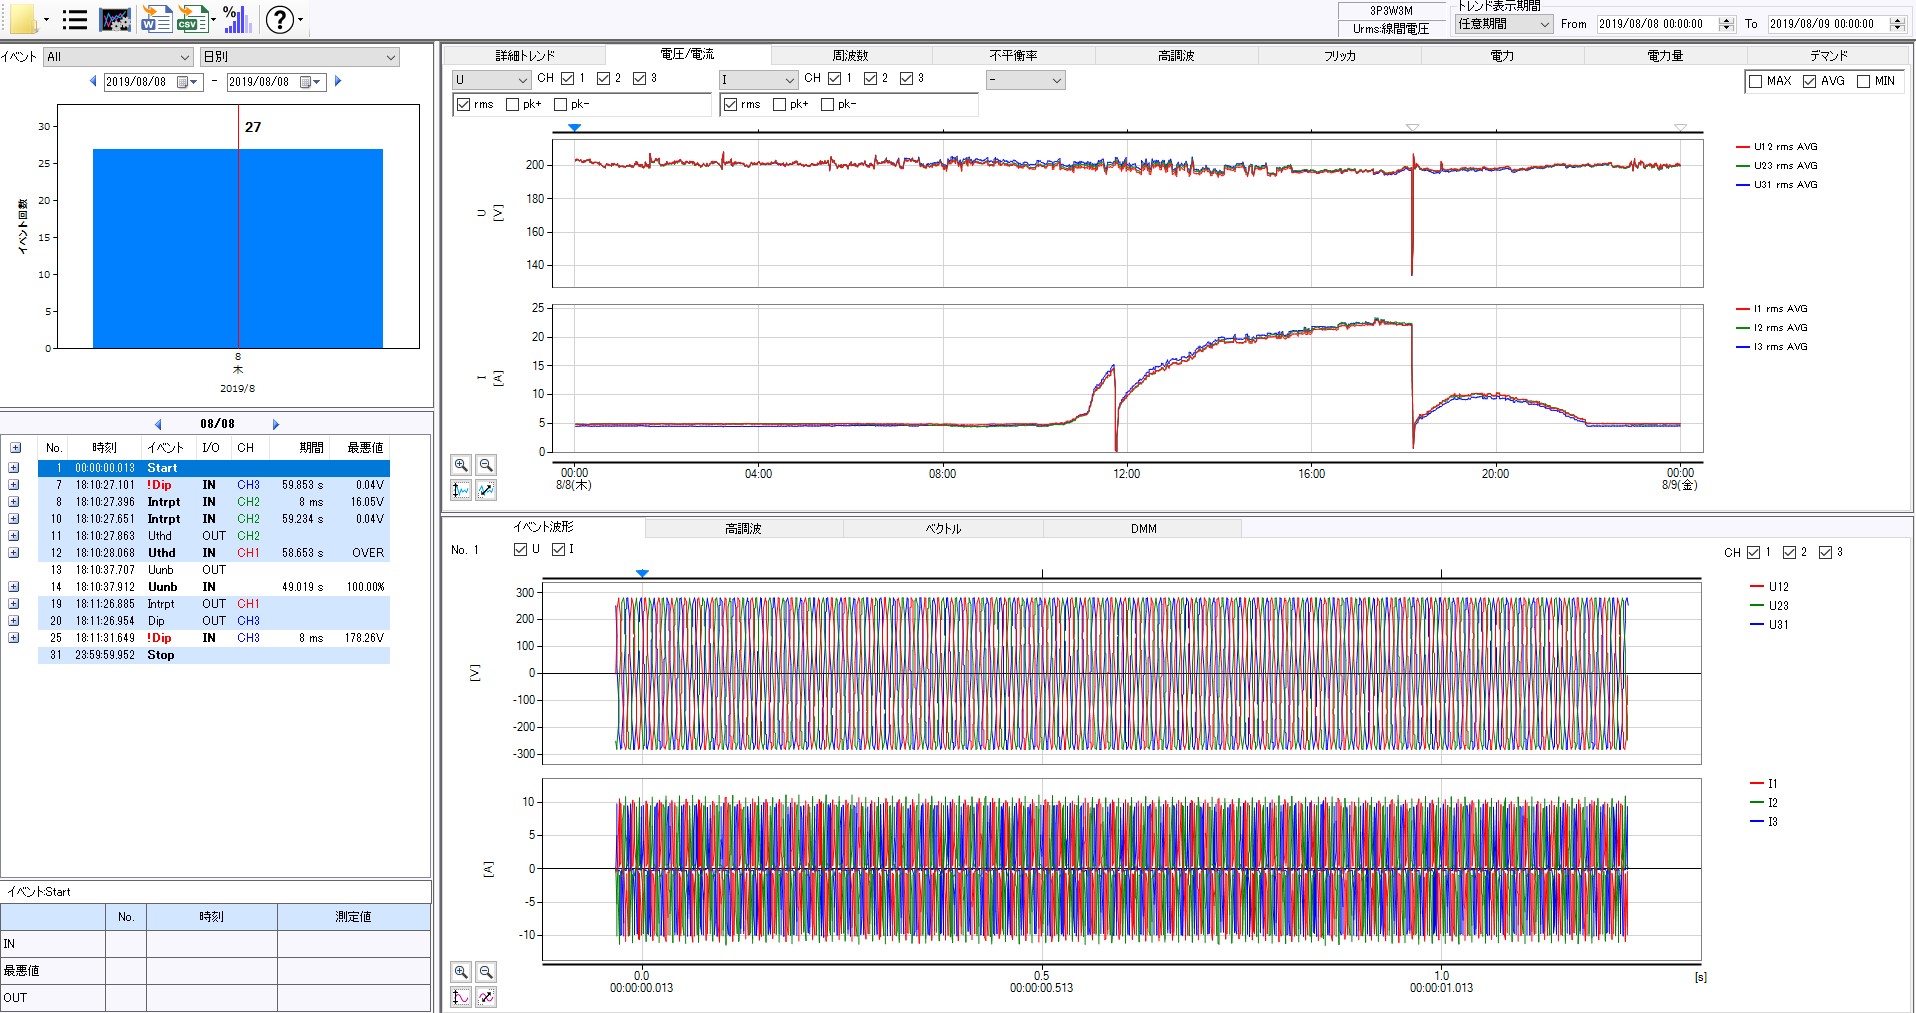Image resolution: width=1916 pixels, height=1013 pixels.
Task: Uncheck the U checkbox for event waveform
Action: [520, 549]
